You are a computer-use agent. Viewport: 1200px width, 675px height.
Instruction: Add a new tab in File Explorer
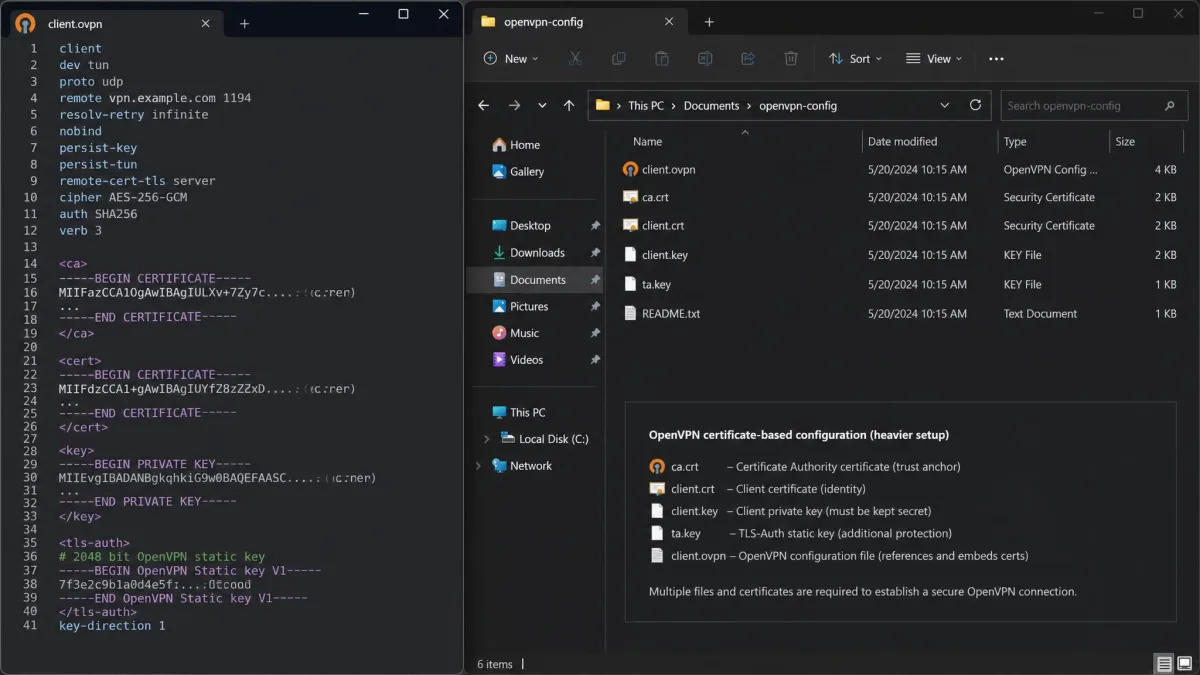click(709, 22)
